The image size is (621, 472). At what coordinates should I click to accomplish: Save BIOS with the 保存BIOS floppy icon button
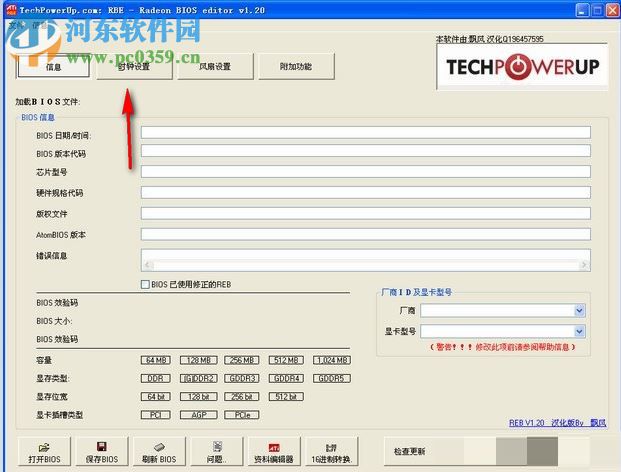point(102,451)
